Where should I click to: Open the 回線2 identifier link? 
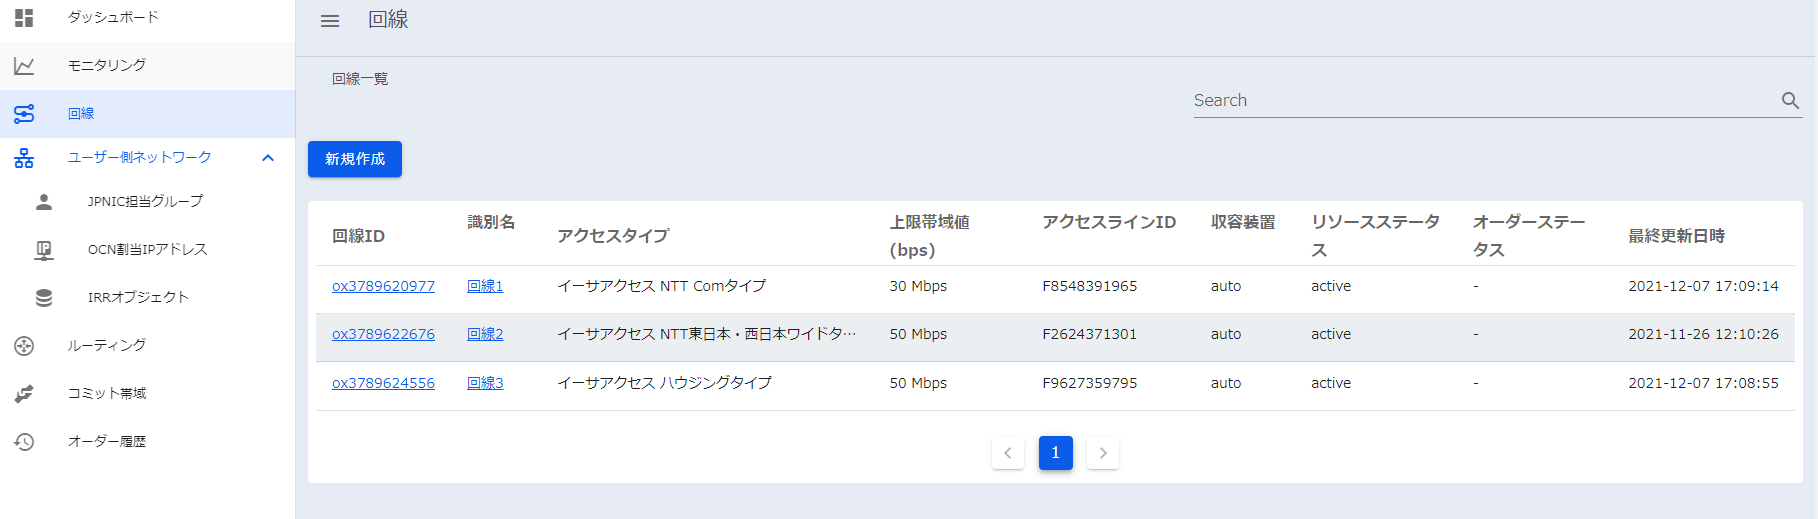coord(485,334)
